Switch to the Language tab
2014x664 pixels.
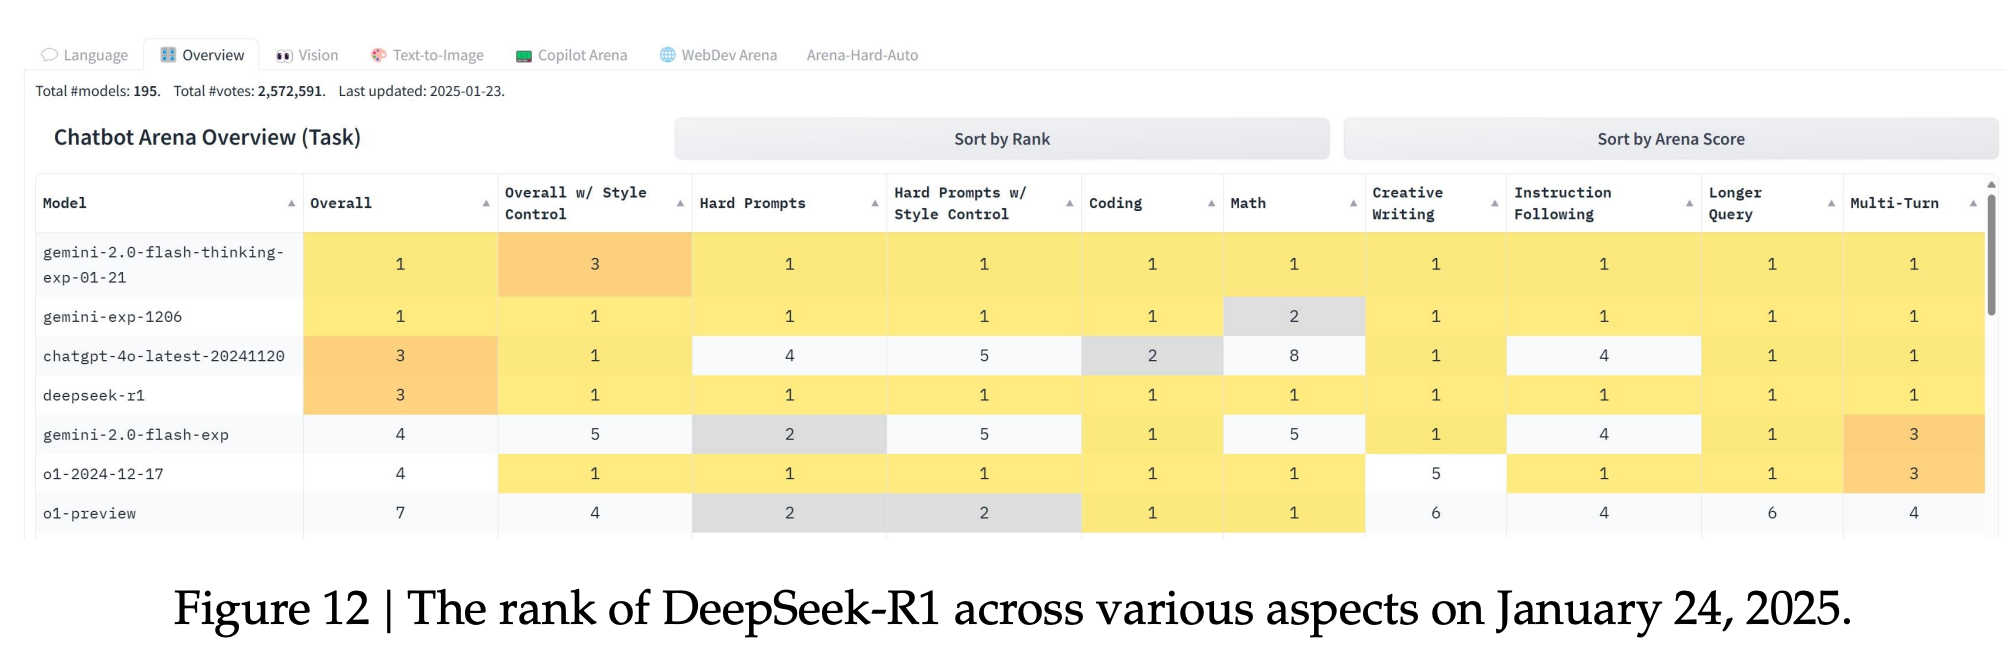click(x=84, y=55)
